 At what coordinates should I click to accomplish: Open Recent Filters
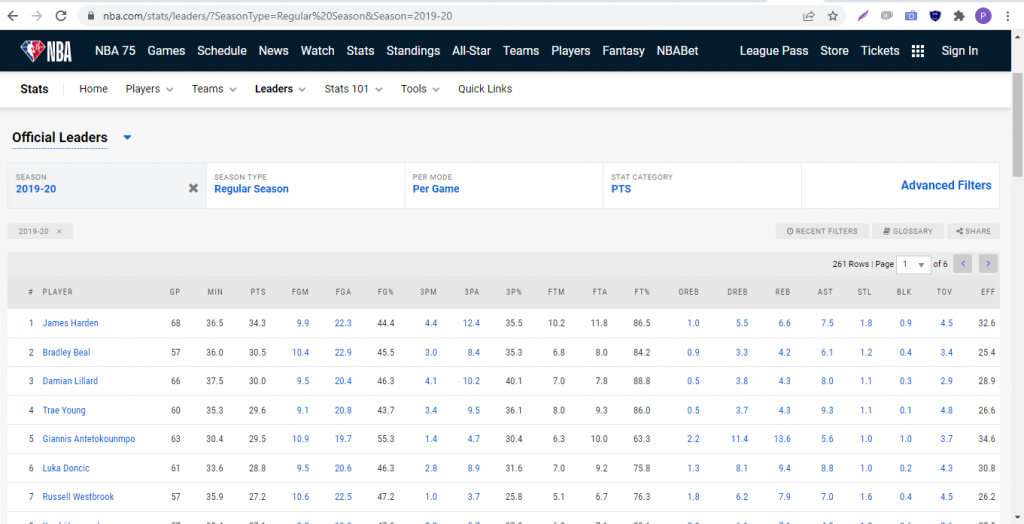click(x=822, y=231)
